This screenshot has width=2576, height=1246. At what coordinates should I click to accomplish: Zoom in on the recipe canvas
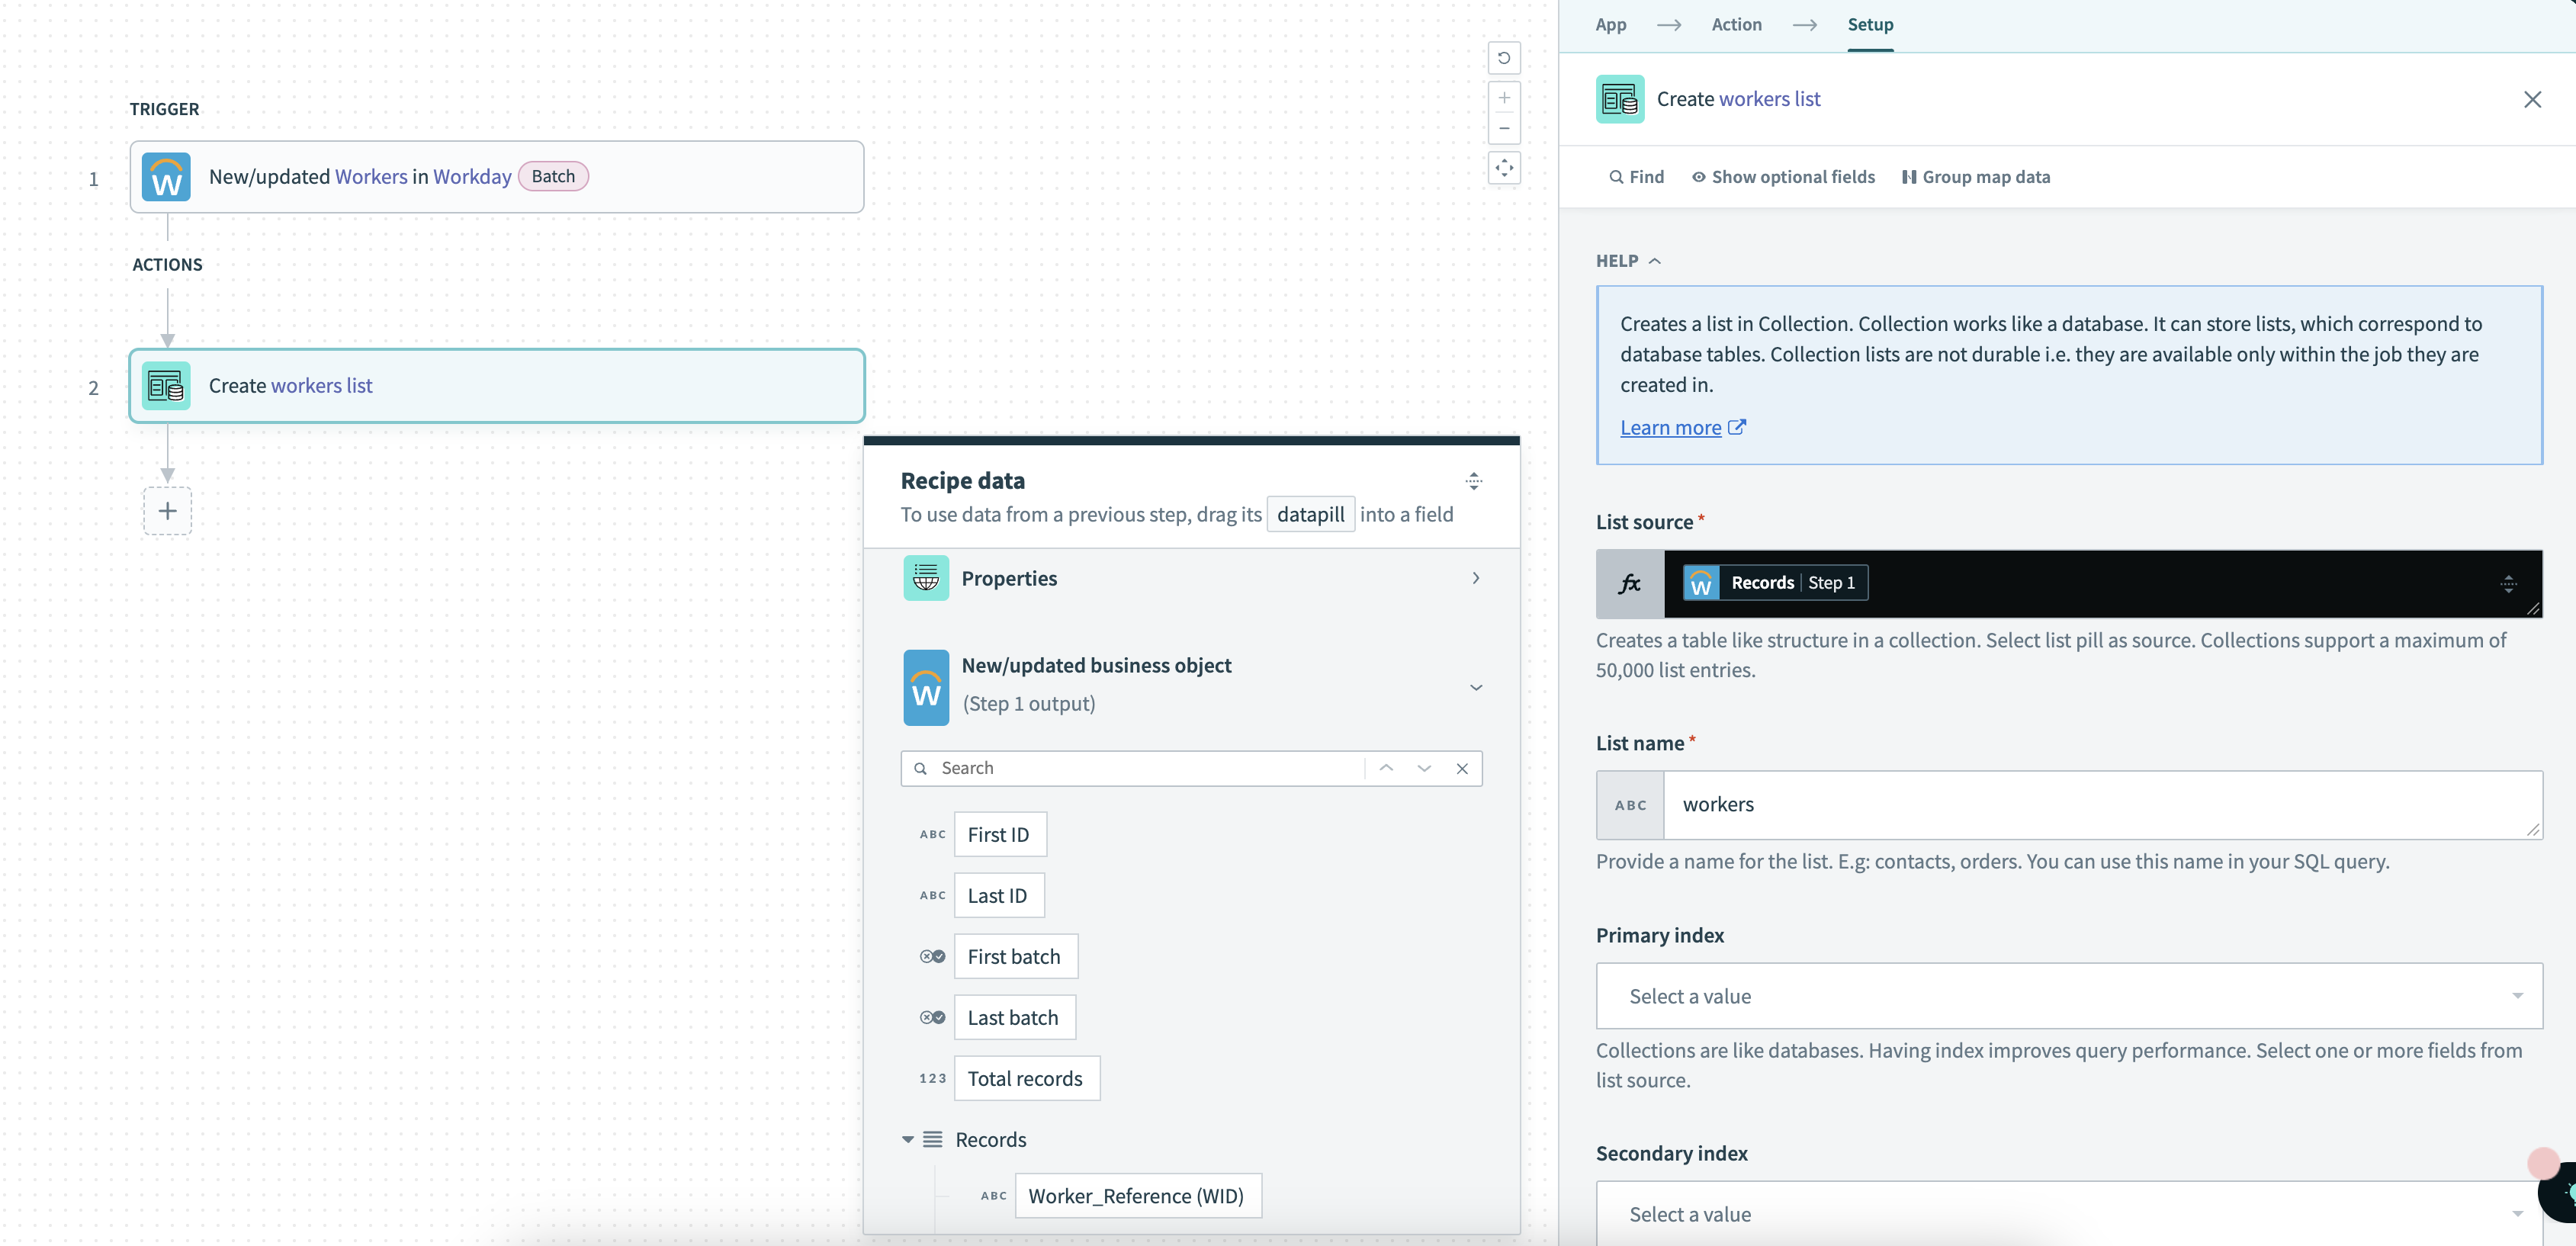pos(1504,98)
